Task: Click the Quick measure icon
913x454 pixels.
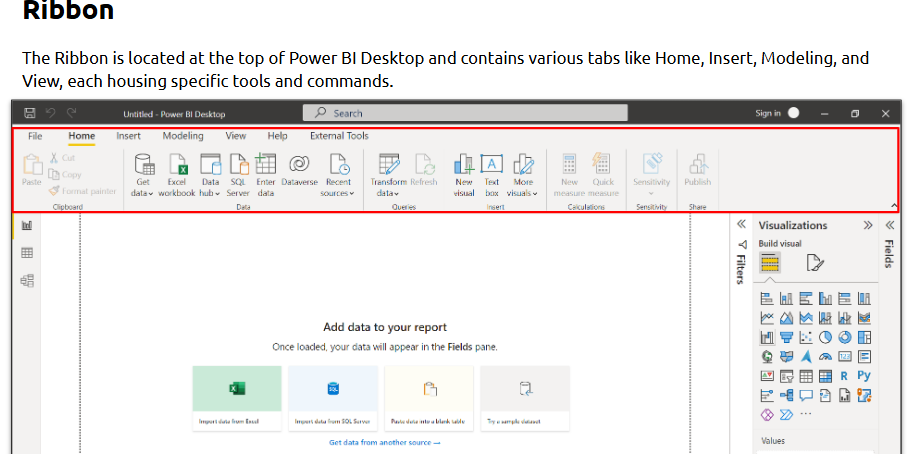Action: click(601, 164)
